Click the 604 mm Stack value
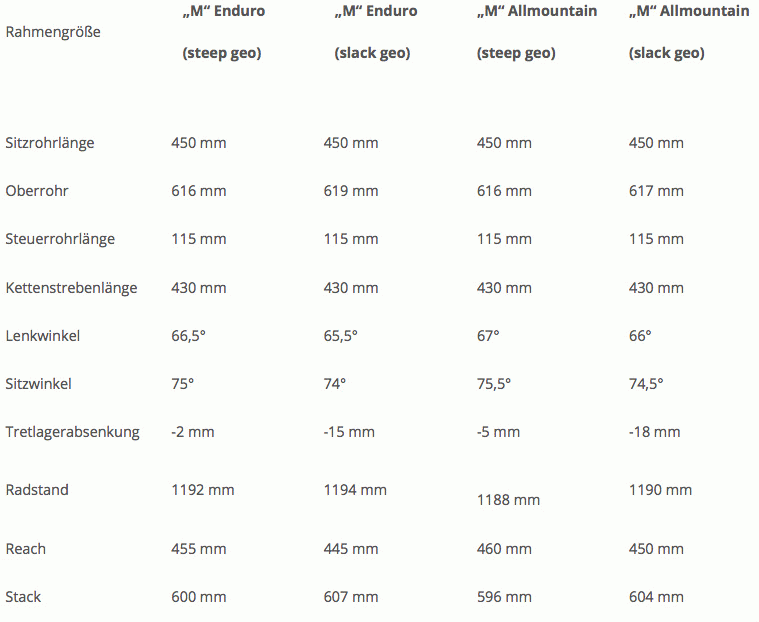 click(656, 597)
